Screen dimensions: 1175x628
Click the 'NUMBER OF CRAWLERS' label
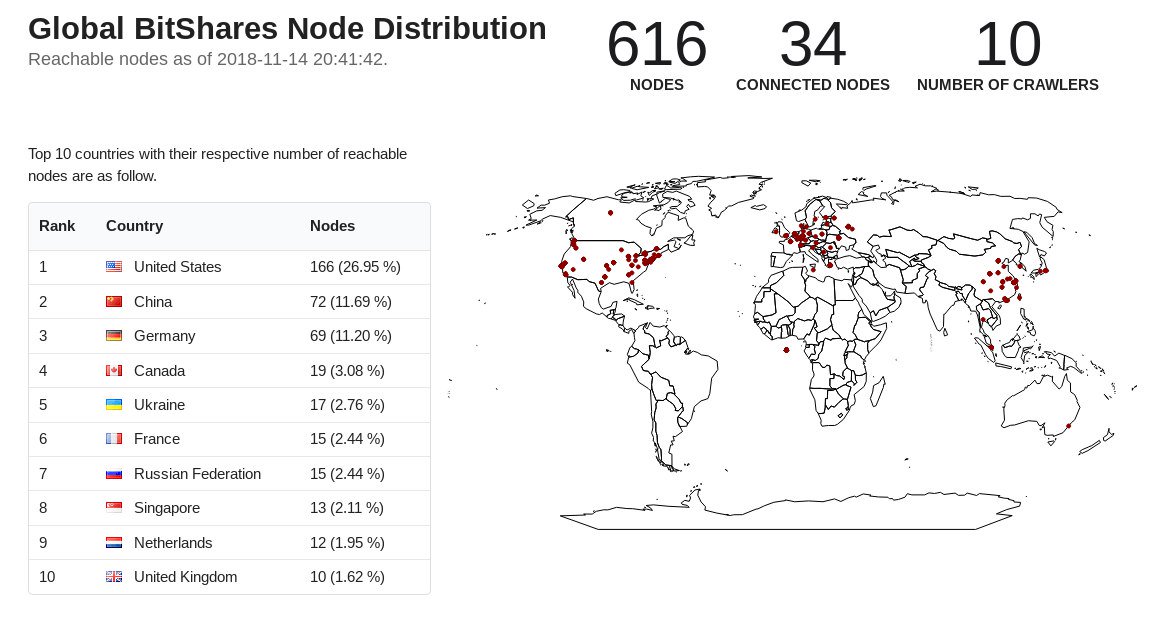pos(1008,85)
